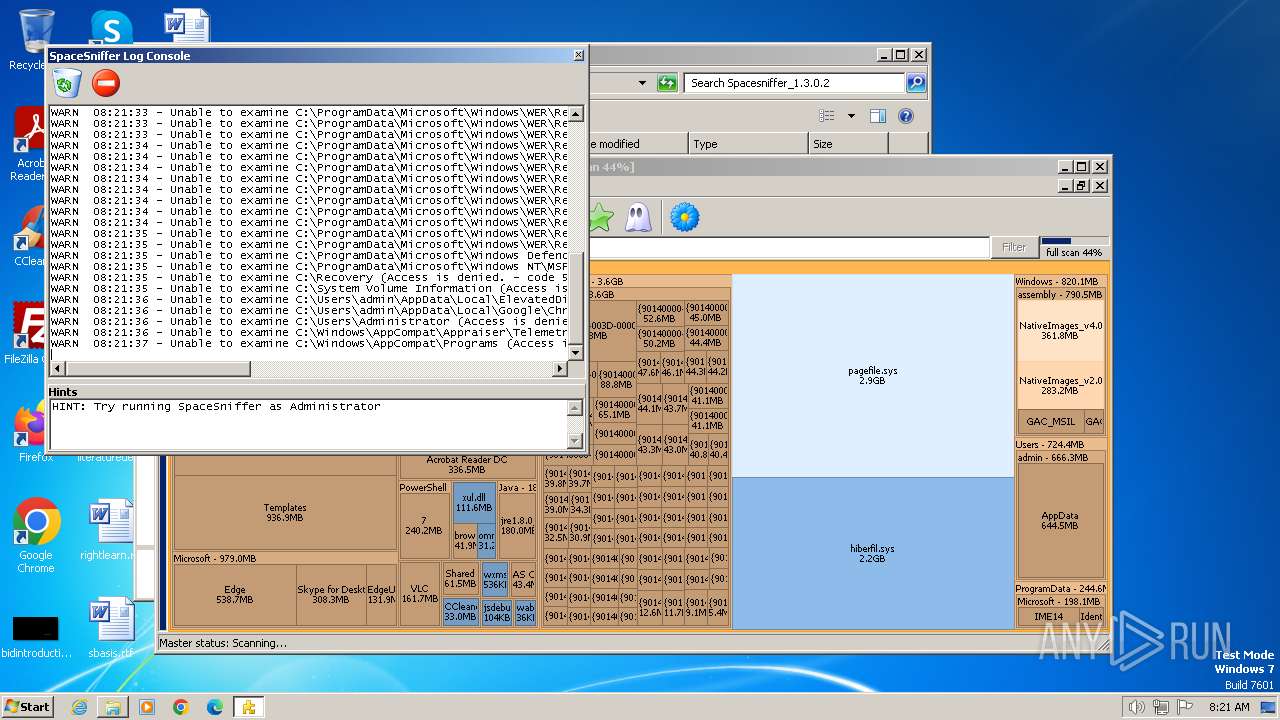Click the Explorer search magnifier icon
This screenshot has width=1280, height=720.
coord(915,83)
